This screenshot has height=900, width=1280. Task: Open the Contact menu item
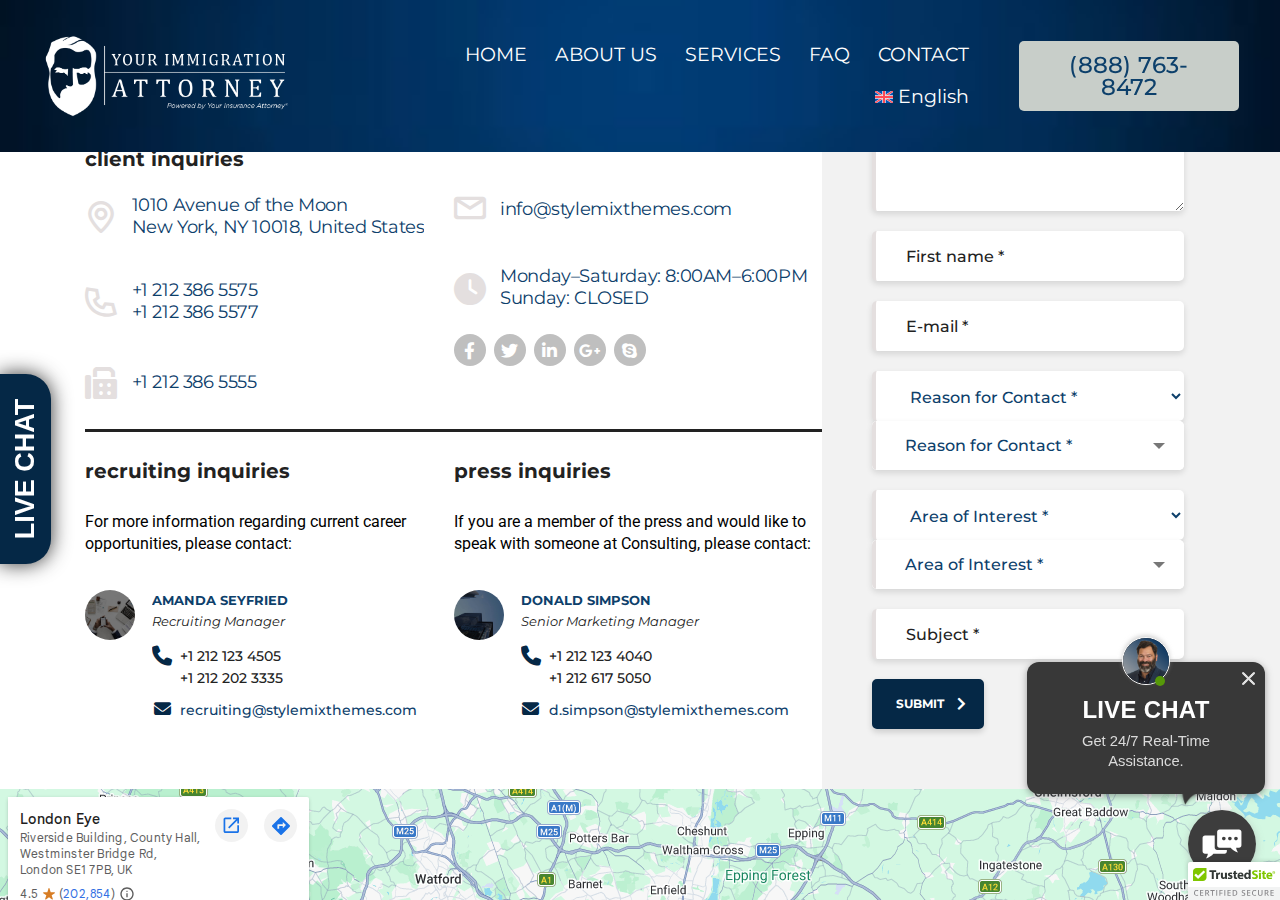point(924,55)
